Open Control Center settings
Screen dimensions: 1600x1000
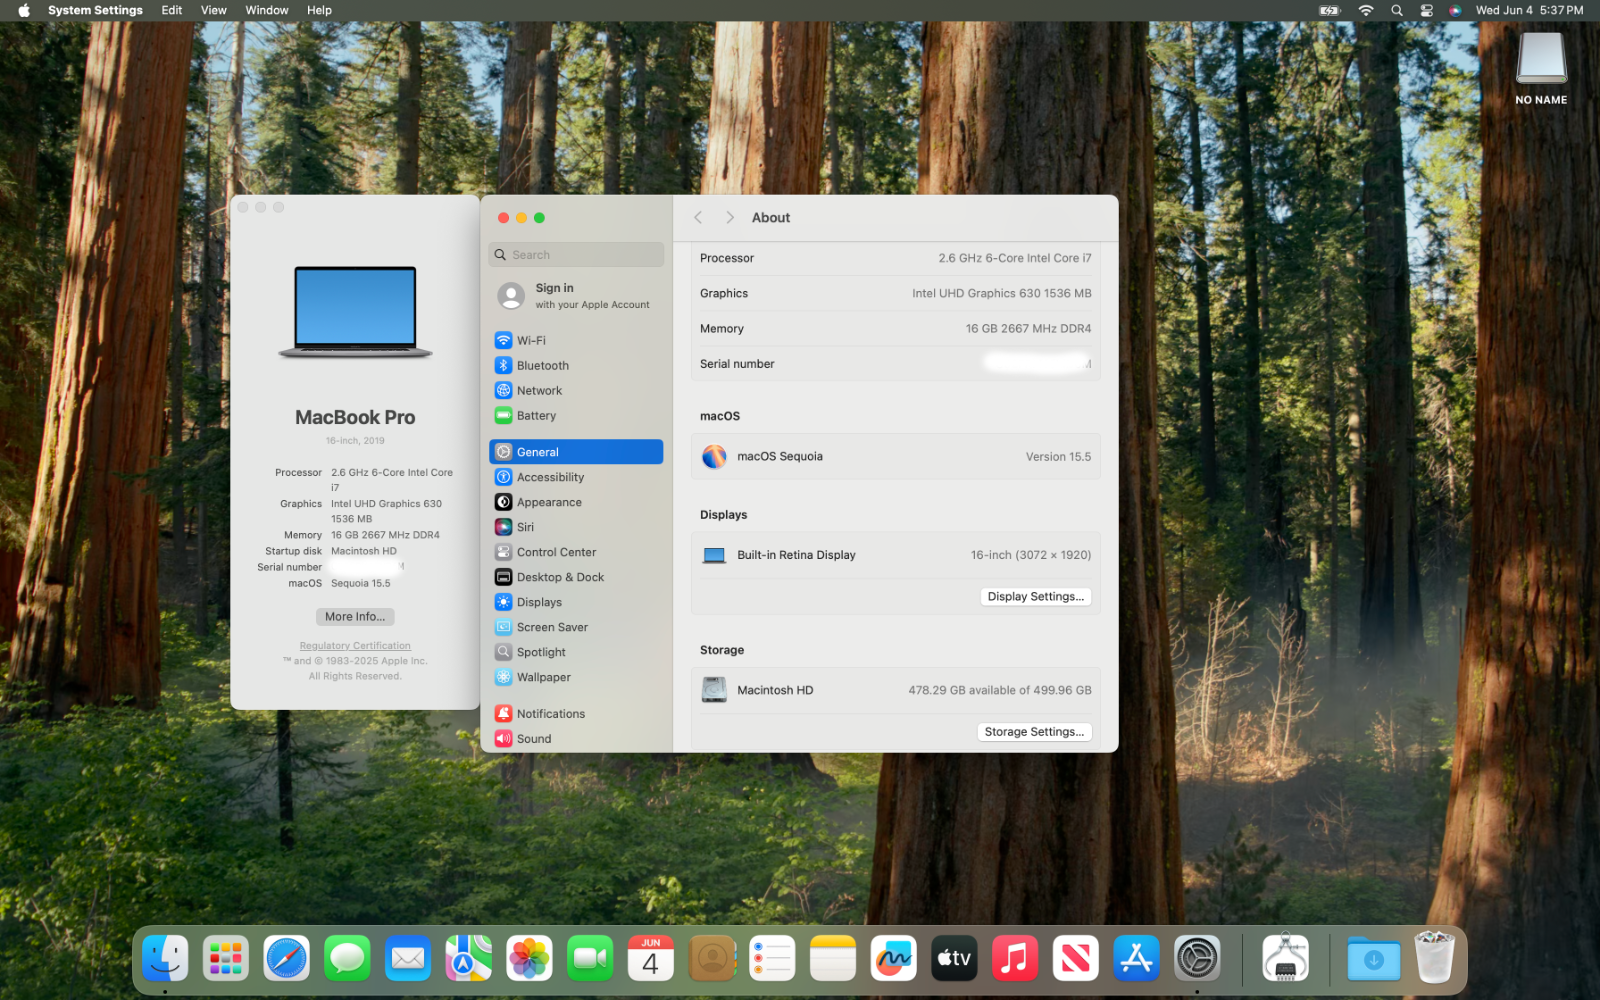tap(576, 552)
